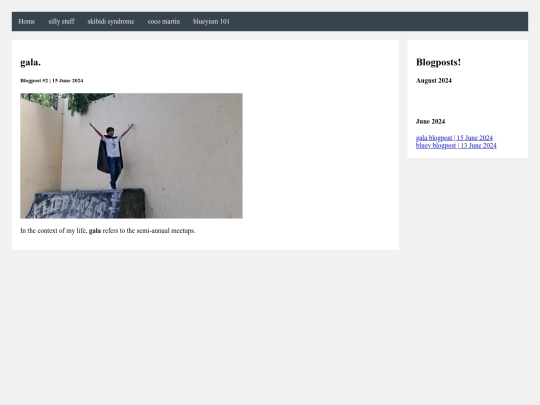The image size is (540, 405).
Task: Open the gala blogpost 15 June link
Action: coord(454,138)
